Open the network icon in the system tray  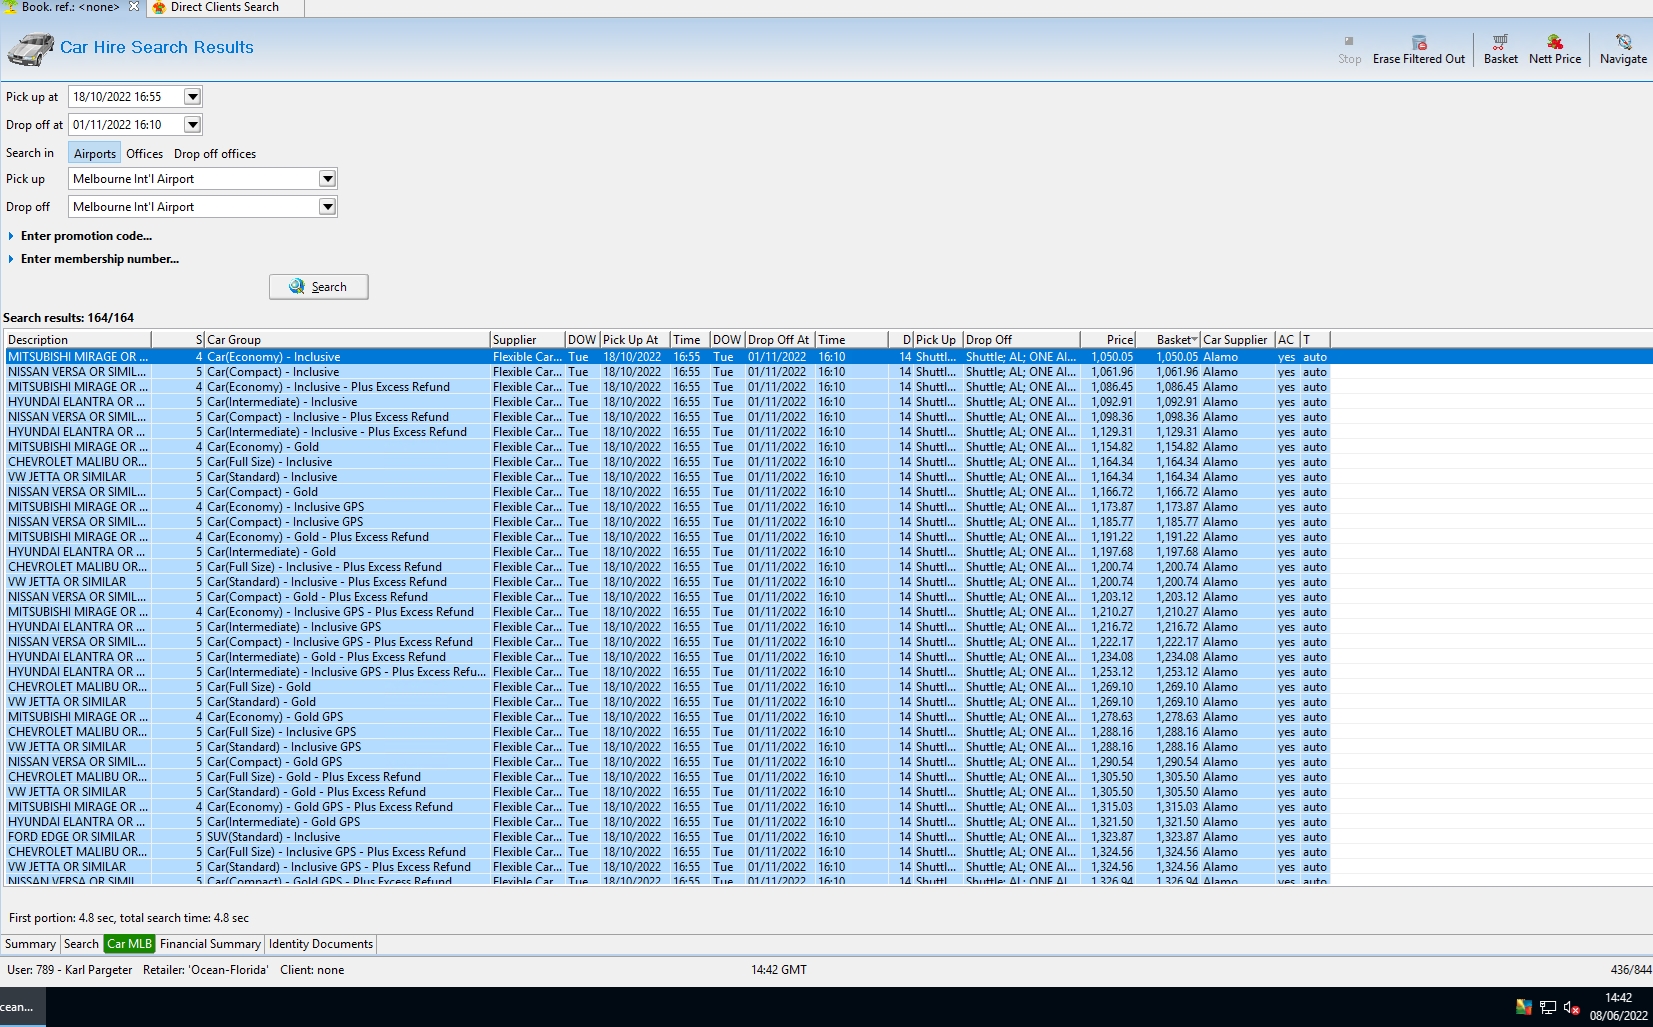(1547, 1007)
